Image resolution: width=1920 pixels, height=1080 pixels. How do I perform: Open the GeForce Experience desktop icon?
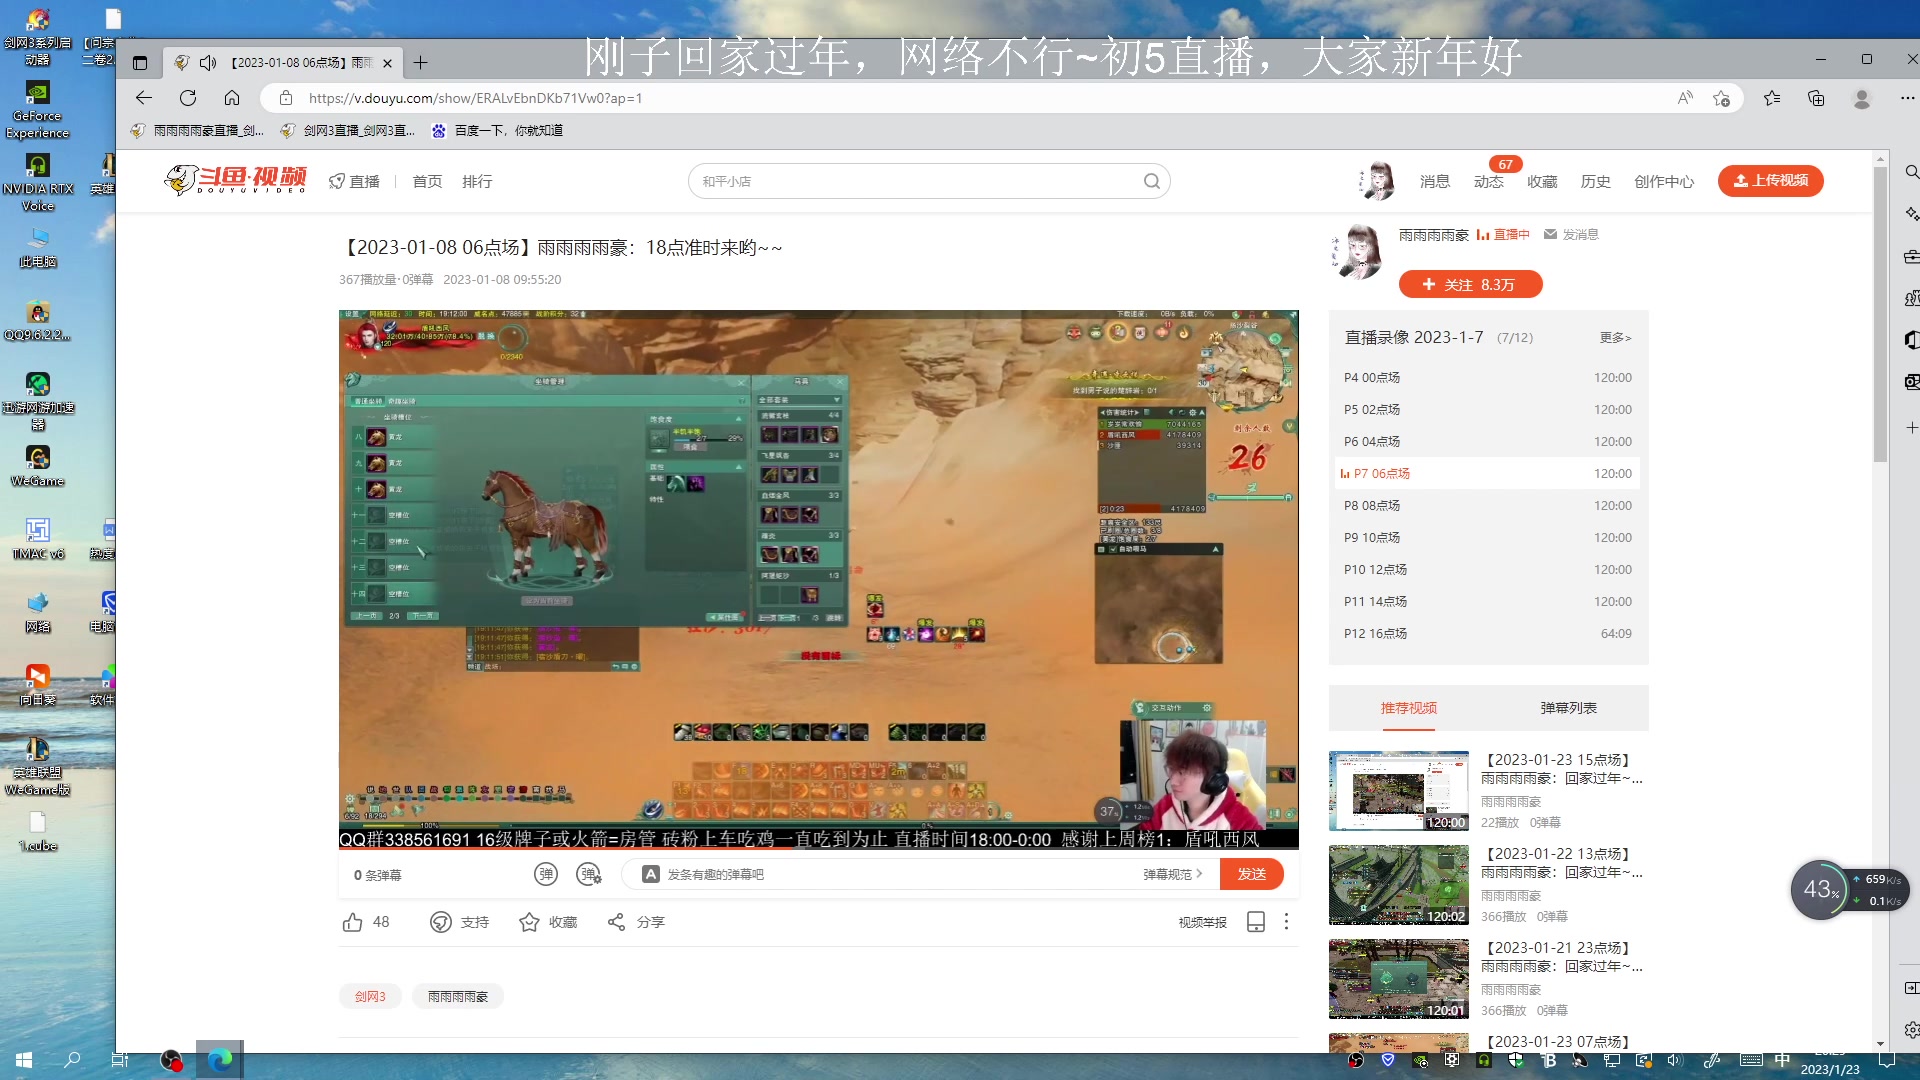[37, 110]
